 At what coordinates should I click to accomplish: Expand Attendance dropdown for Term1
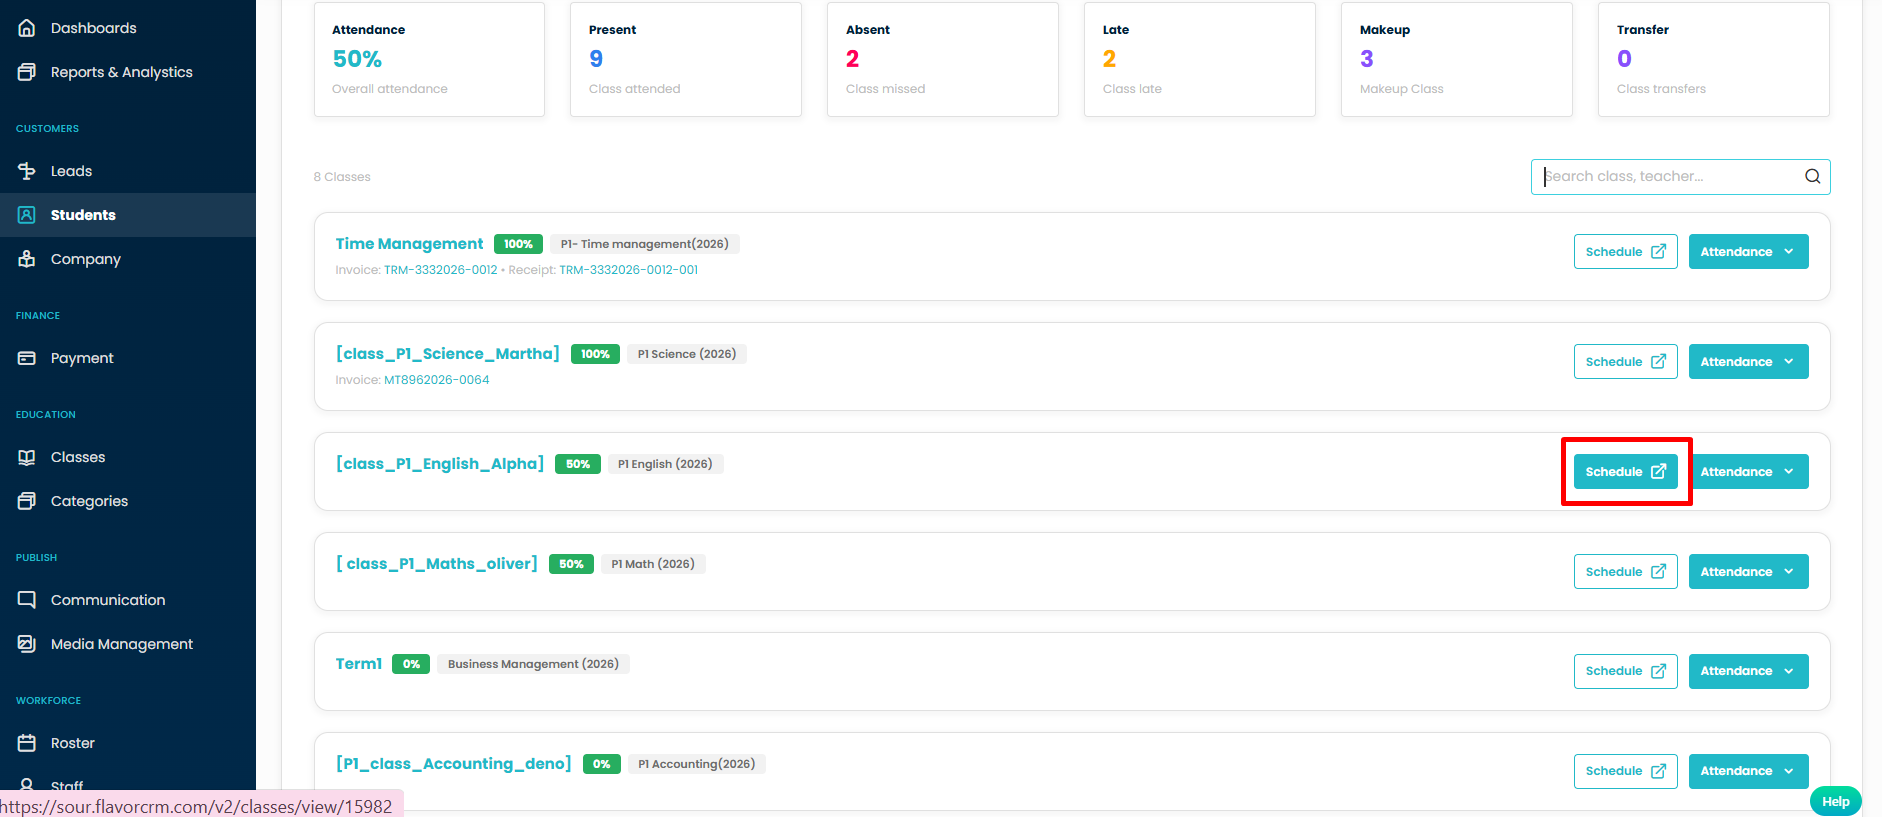pyautogui.click(x=1748, y=671)
